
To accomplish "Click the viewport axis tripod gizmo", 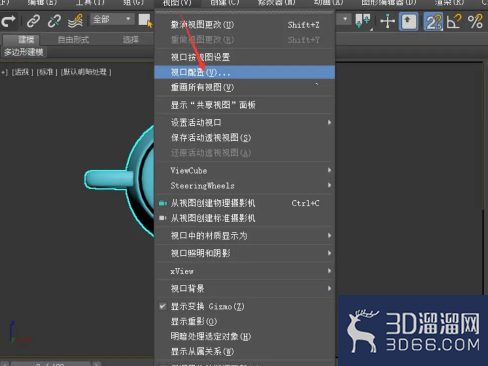I will pyautogui.click(x=20, y=332).
